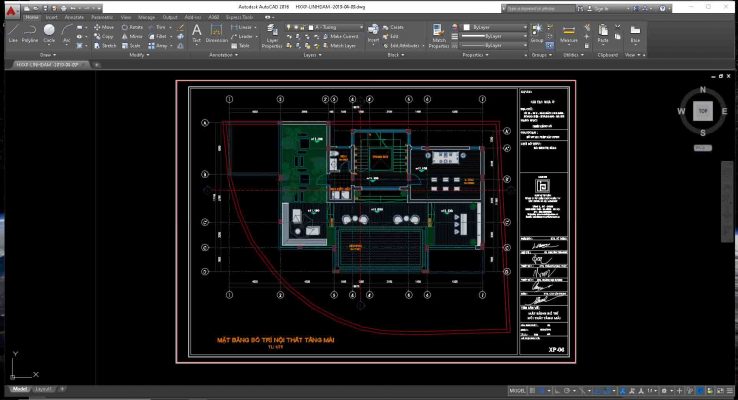Open the Insert block tool
This screenshot has height=400, width=738.
[x=373, y=33]
